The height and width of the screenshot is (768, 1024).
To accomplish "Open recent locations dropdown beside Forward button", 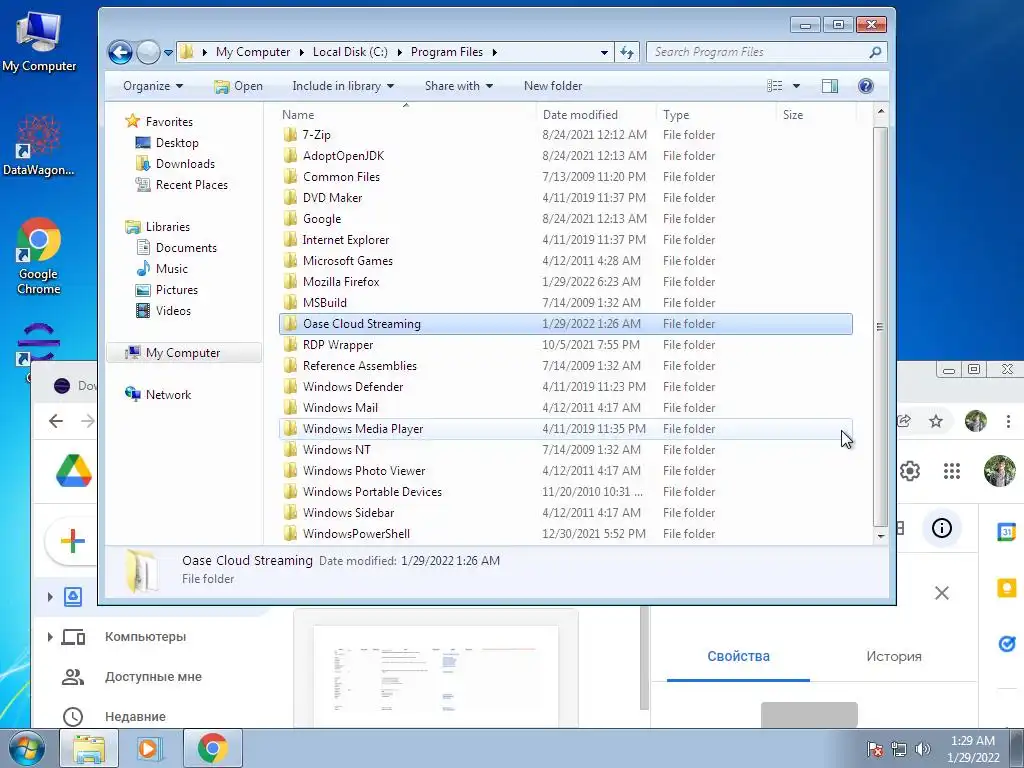I will click(x=168, y=52).
